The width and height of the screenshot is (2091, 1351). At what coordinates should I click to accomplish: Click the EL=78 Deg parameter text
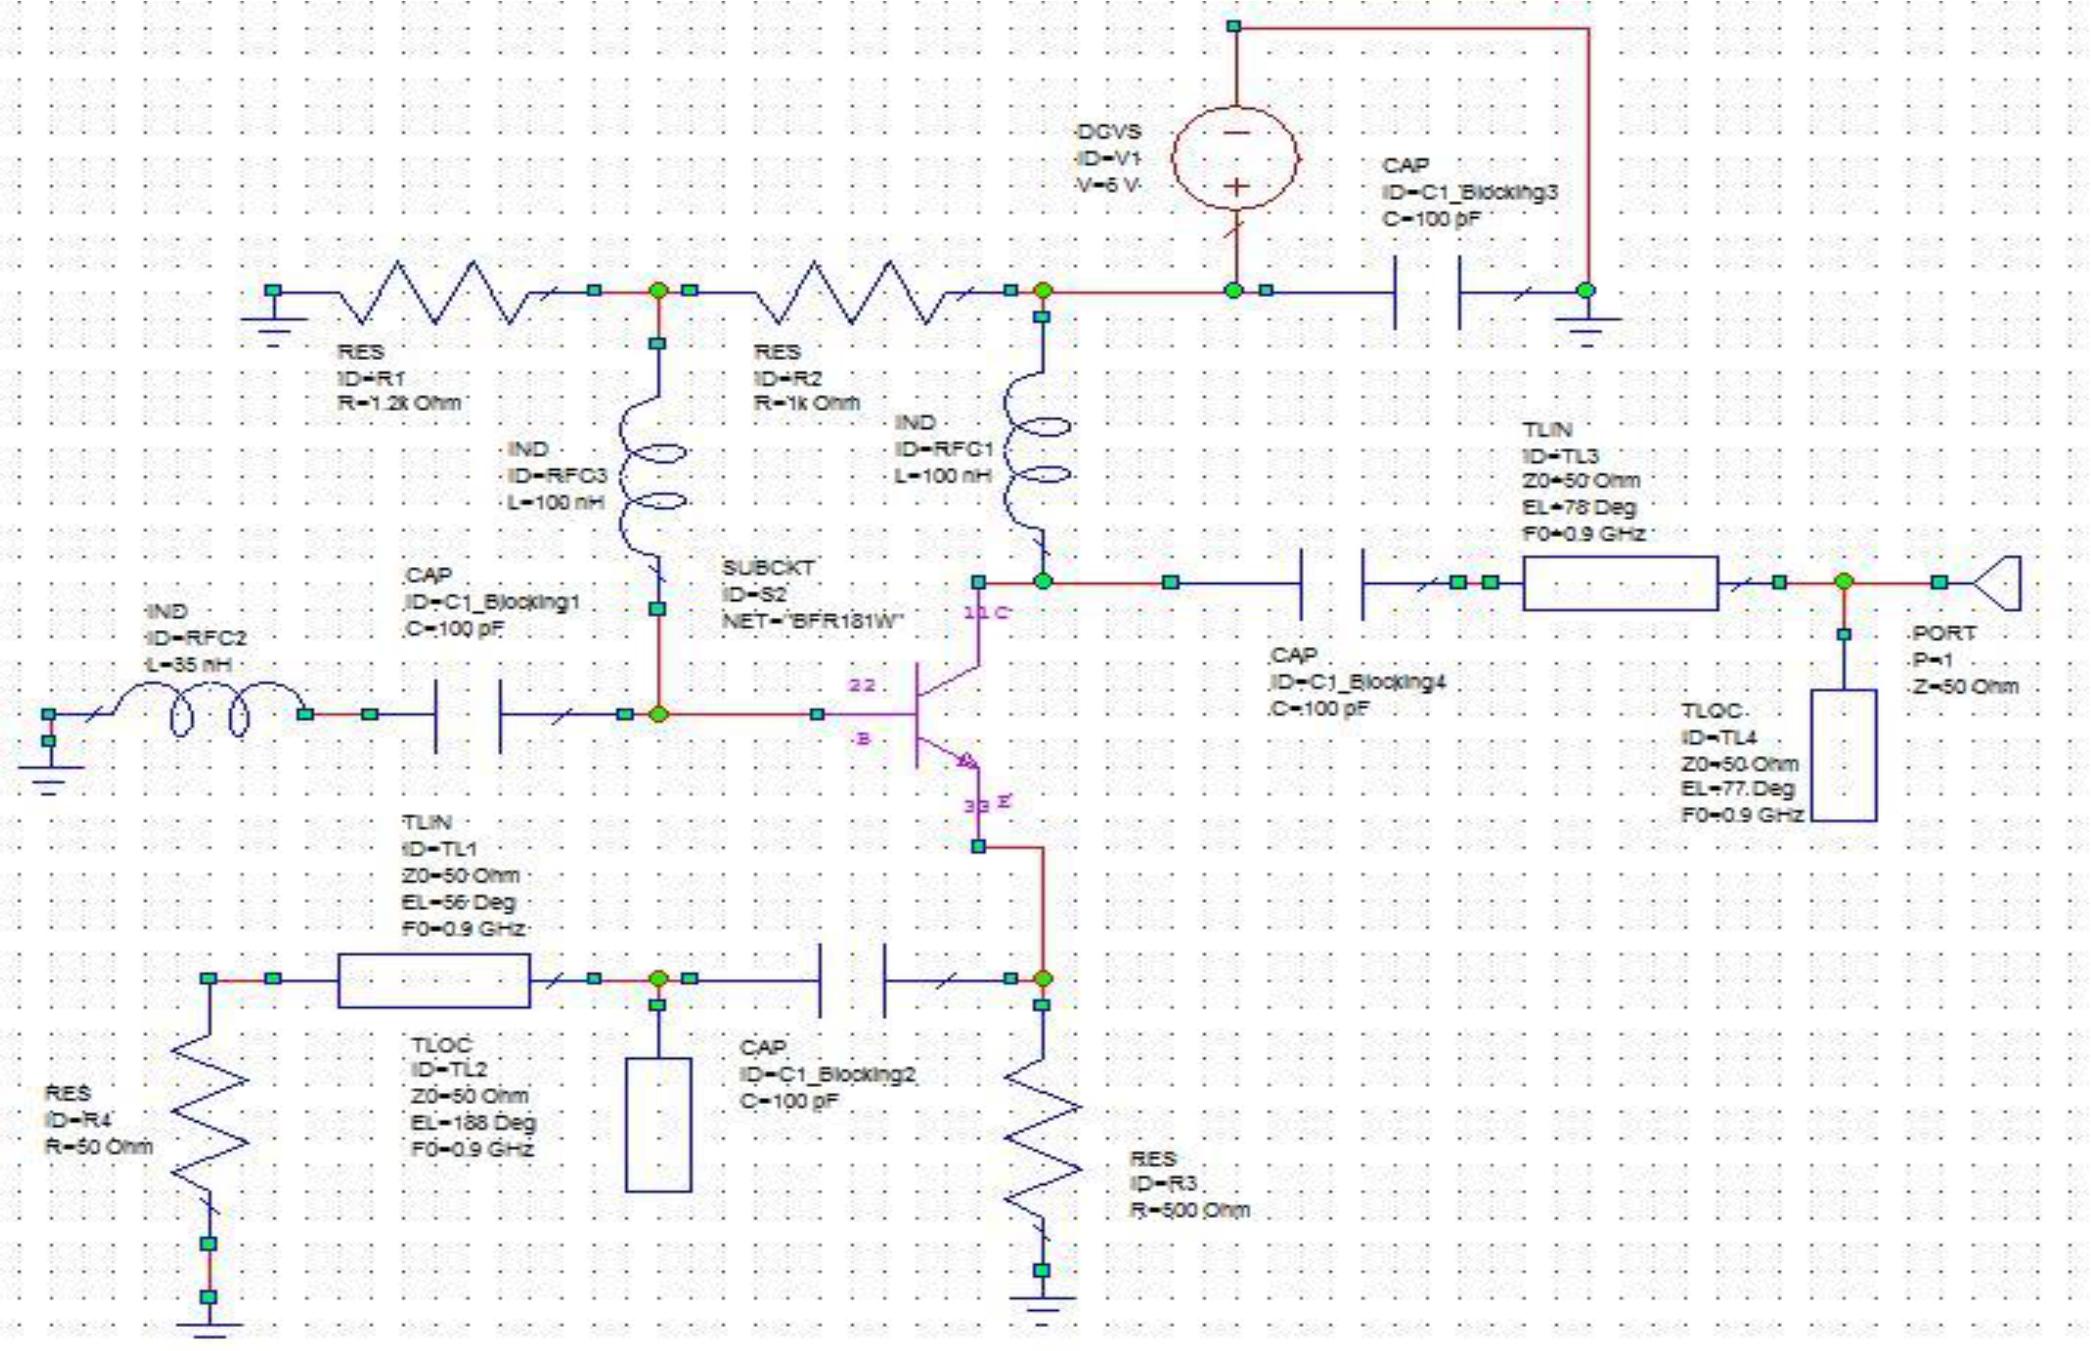[1579, 507]
